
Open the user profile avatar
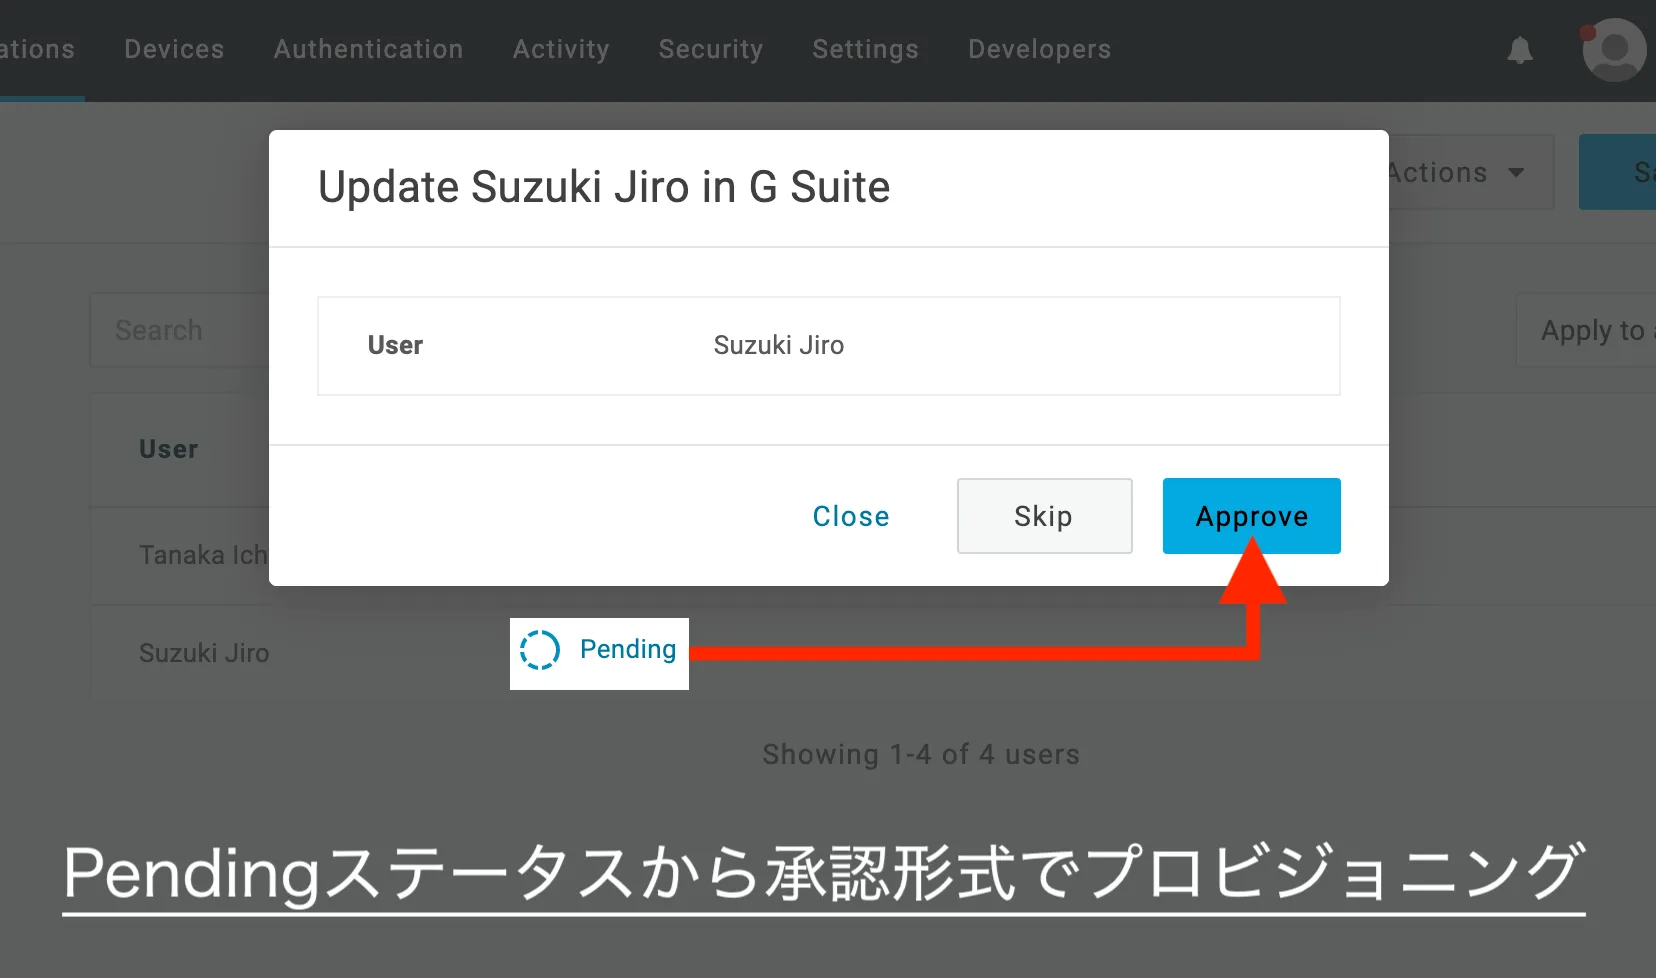click(1613, 50)
